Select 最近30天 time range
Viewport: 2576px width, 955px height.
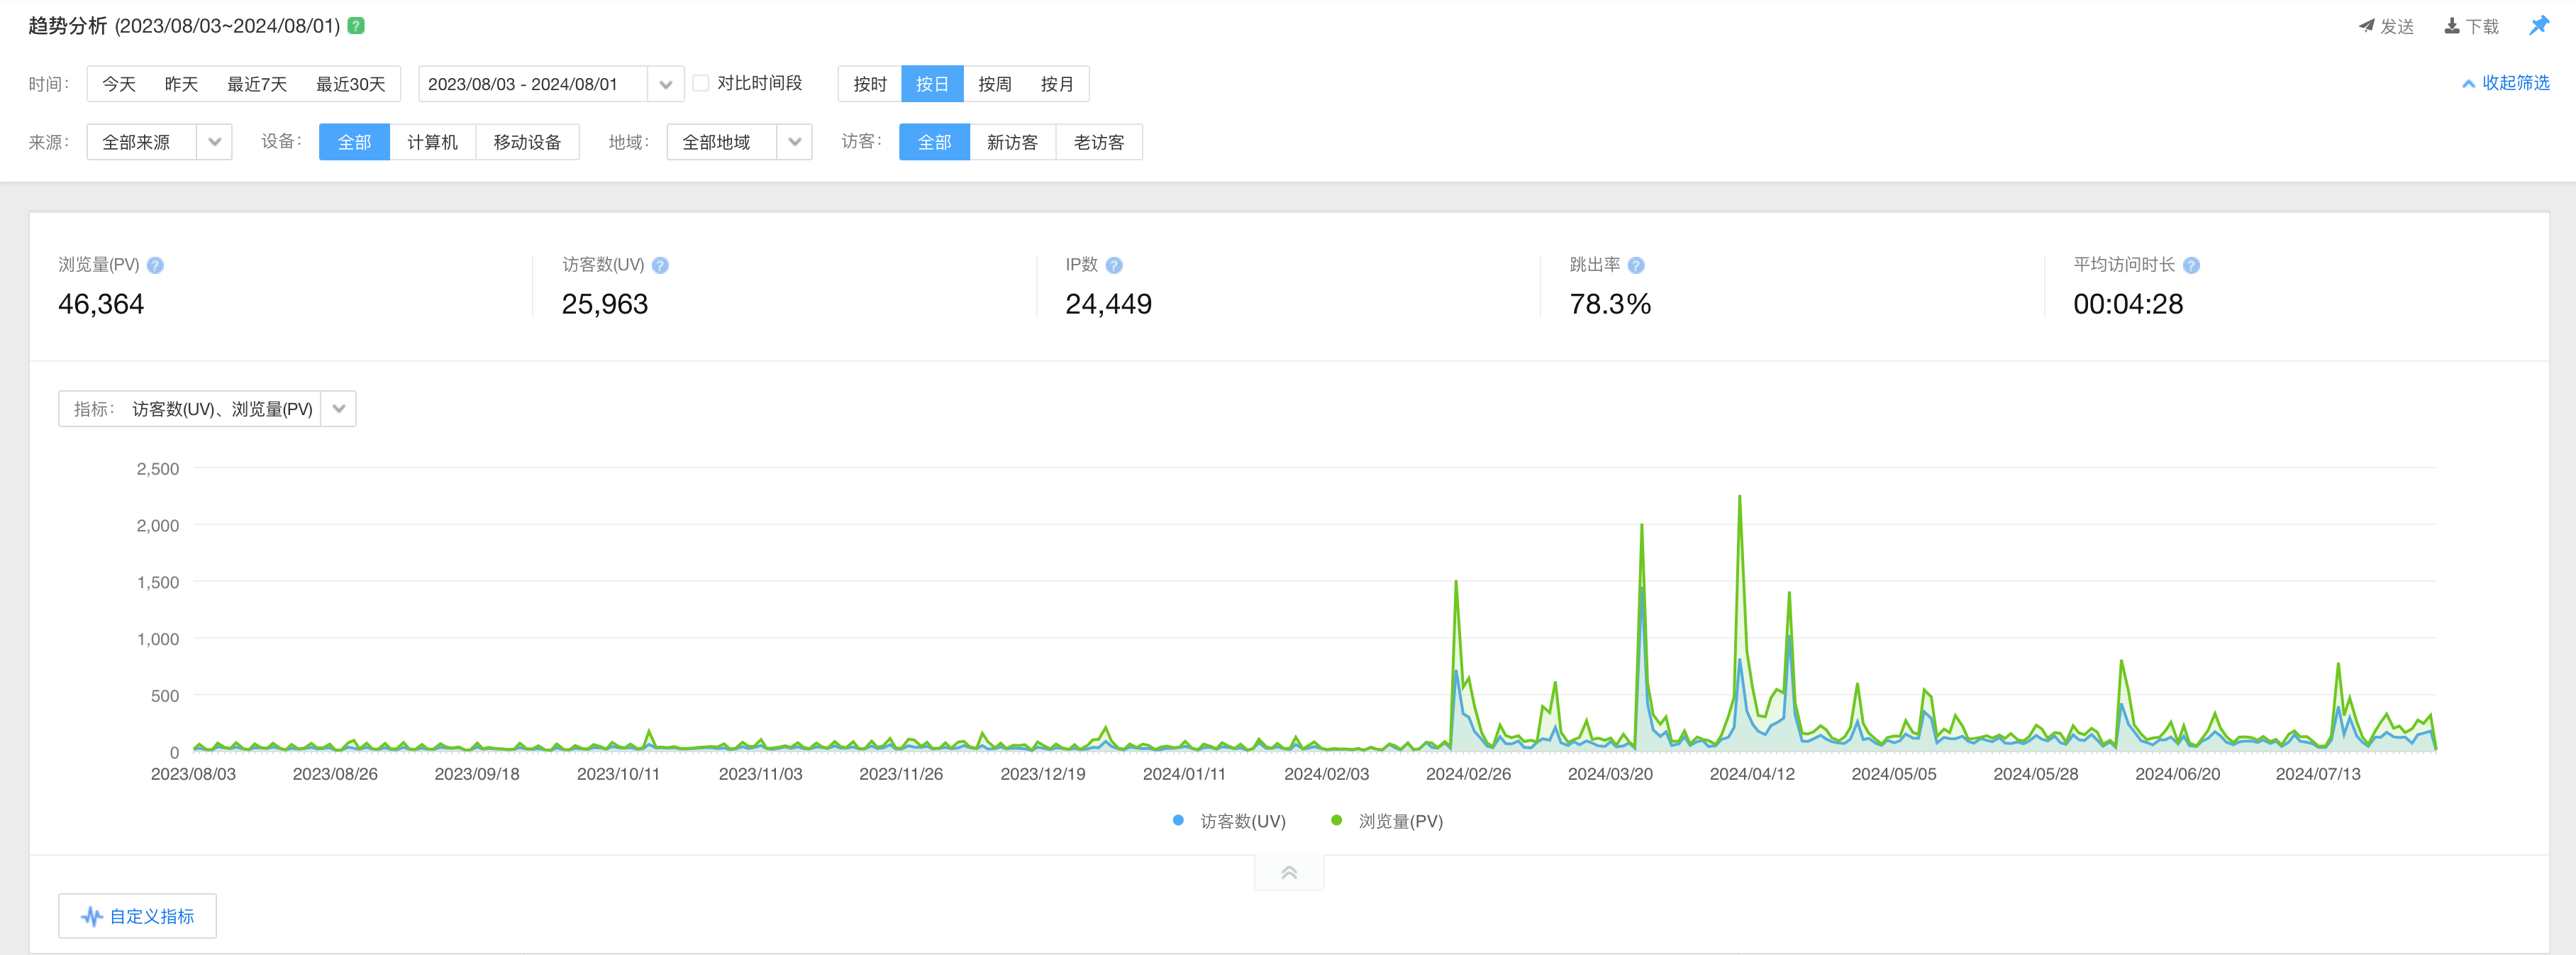coord(351,84)
